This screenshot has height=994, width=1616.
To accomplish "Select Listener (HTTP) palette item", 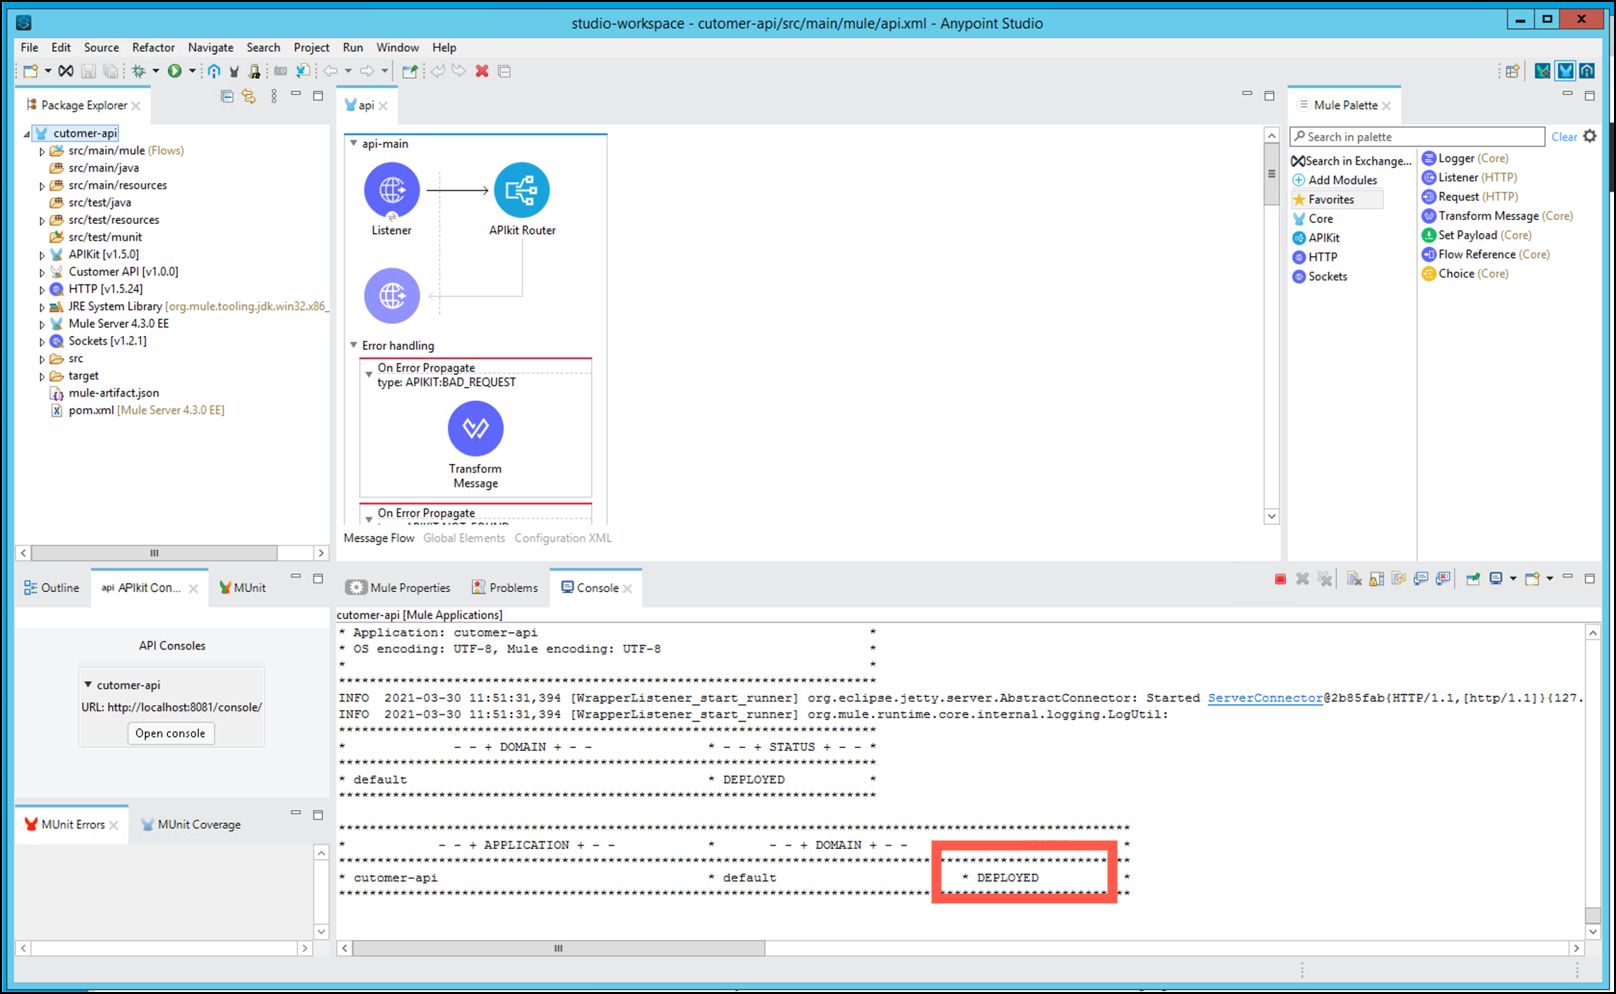I will pyautogui.click(x=1469, y=177).
